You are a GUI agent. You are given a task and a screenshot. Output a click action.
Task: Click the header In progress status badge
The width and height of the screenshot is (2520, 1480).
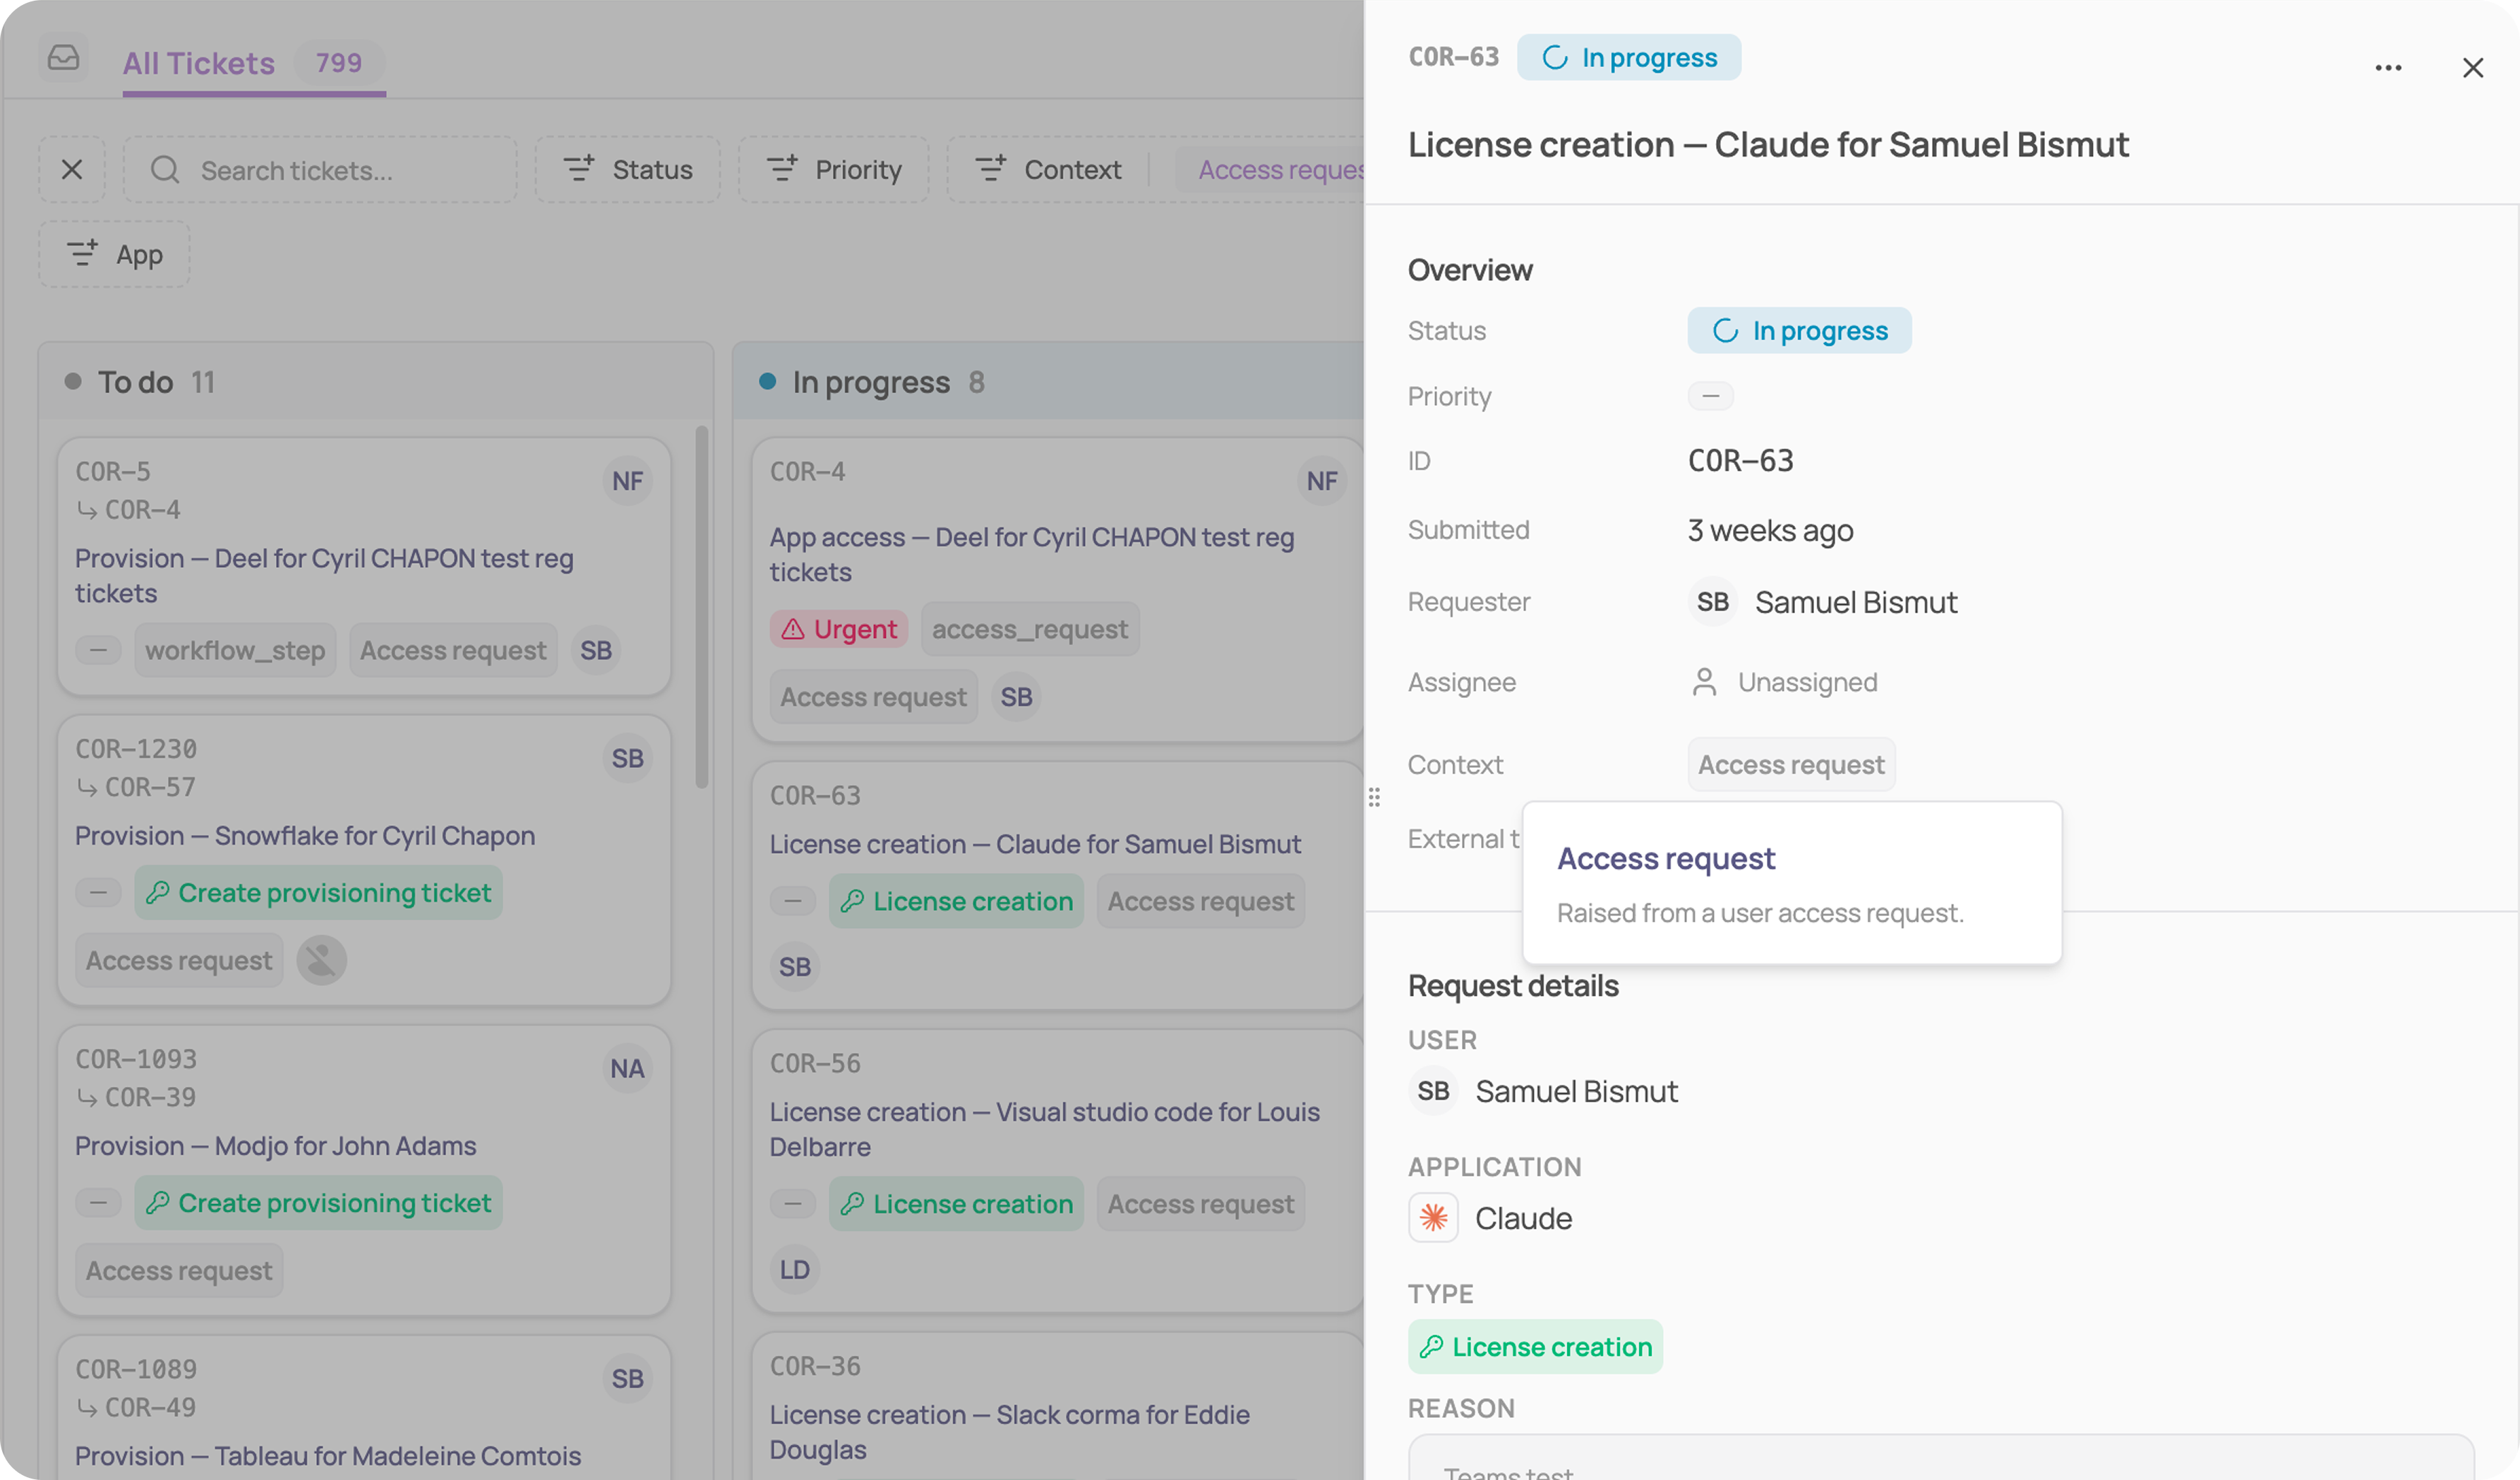coord(1629,57)
